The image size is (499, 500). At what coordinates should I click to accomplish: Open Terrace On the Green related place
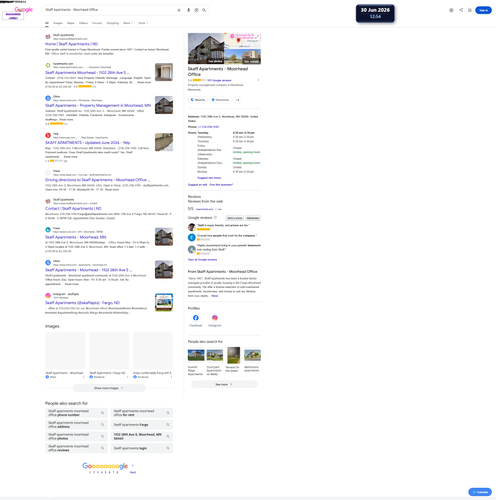tap(233, 360)
